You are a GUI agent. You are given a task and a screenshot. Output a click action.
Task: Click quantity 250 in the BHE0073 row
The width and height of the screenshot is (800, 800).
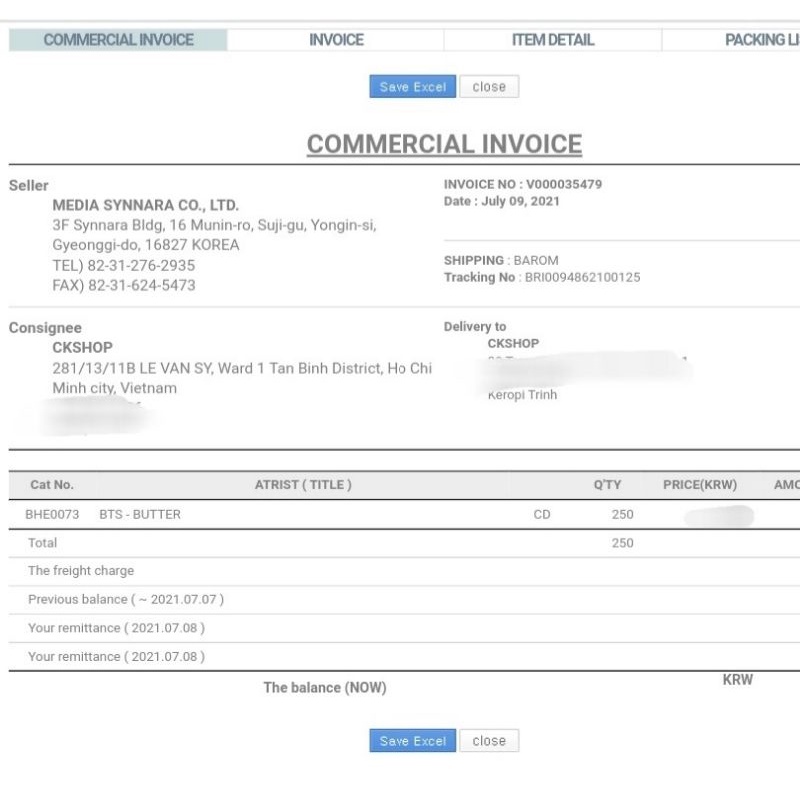click(x=622, y=514)
